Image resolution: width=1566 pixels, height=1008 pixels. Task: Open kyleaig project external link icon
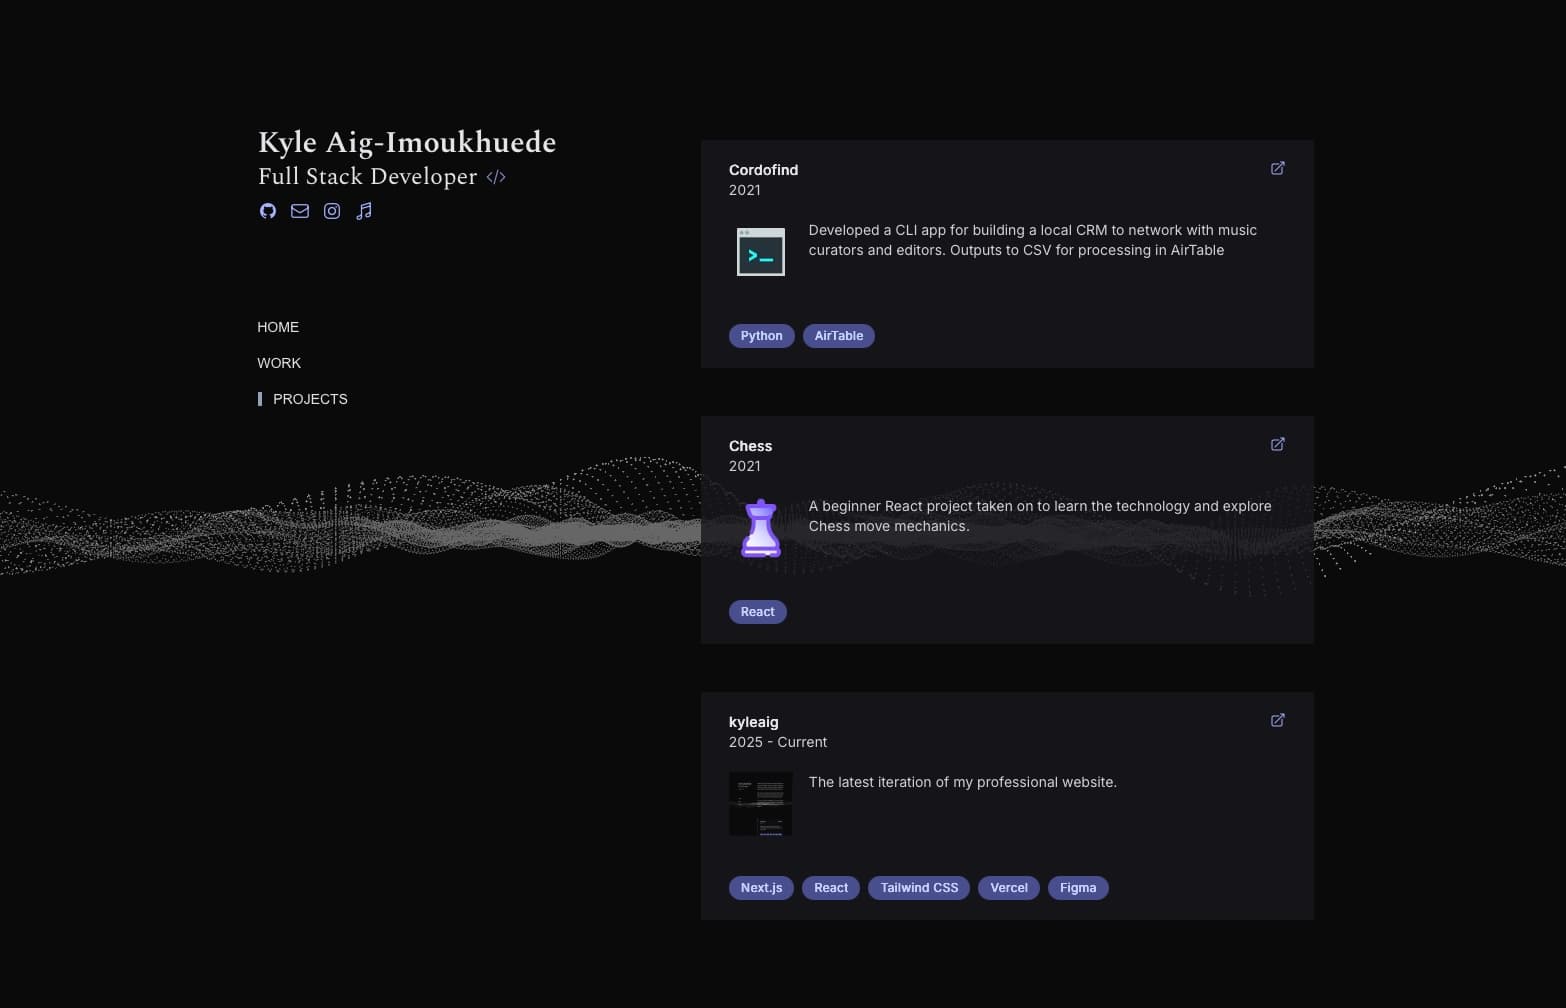(x=1277, y=721)
